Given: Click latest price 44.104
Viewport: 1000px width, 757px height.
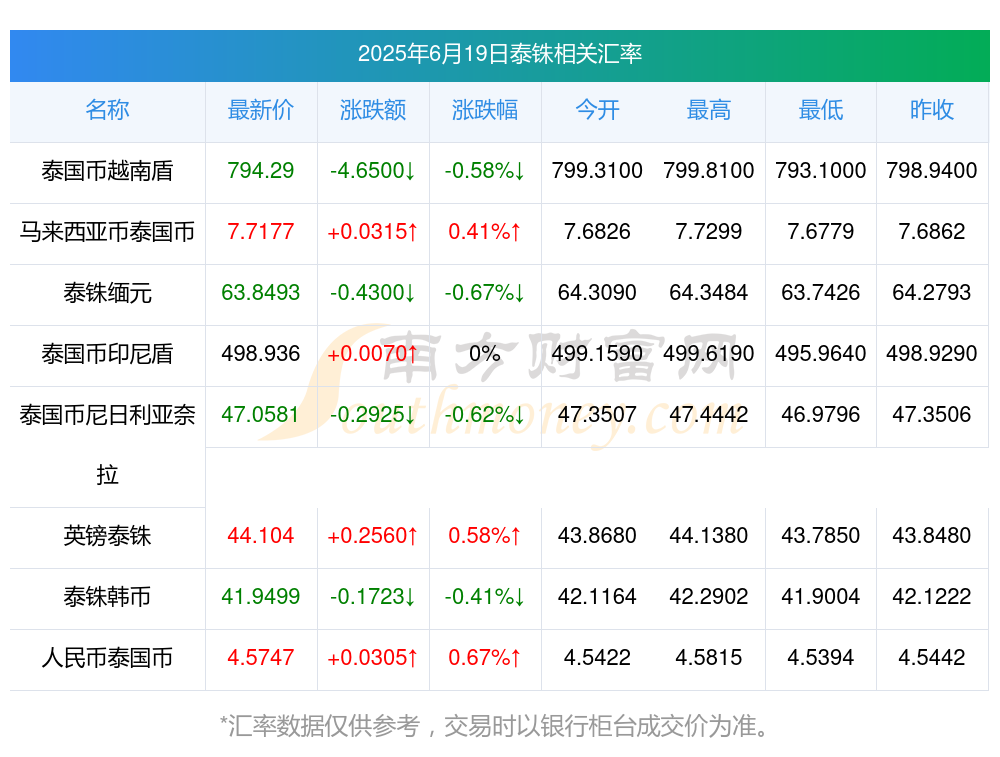Looking at the screenshot, I should (x=261, y=536).
